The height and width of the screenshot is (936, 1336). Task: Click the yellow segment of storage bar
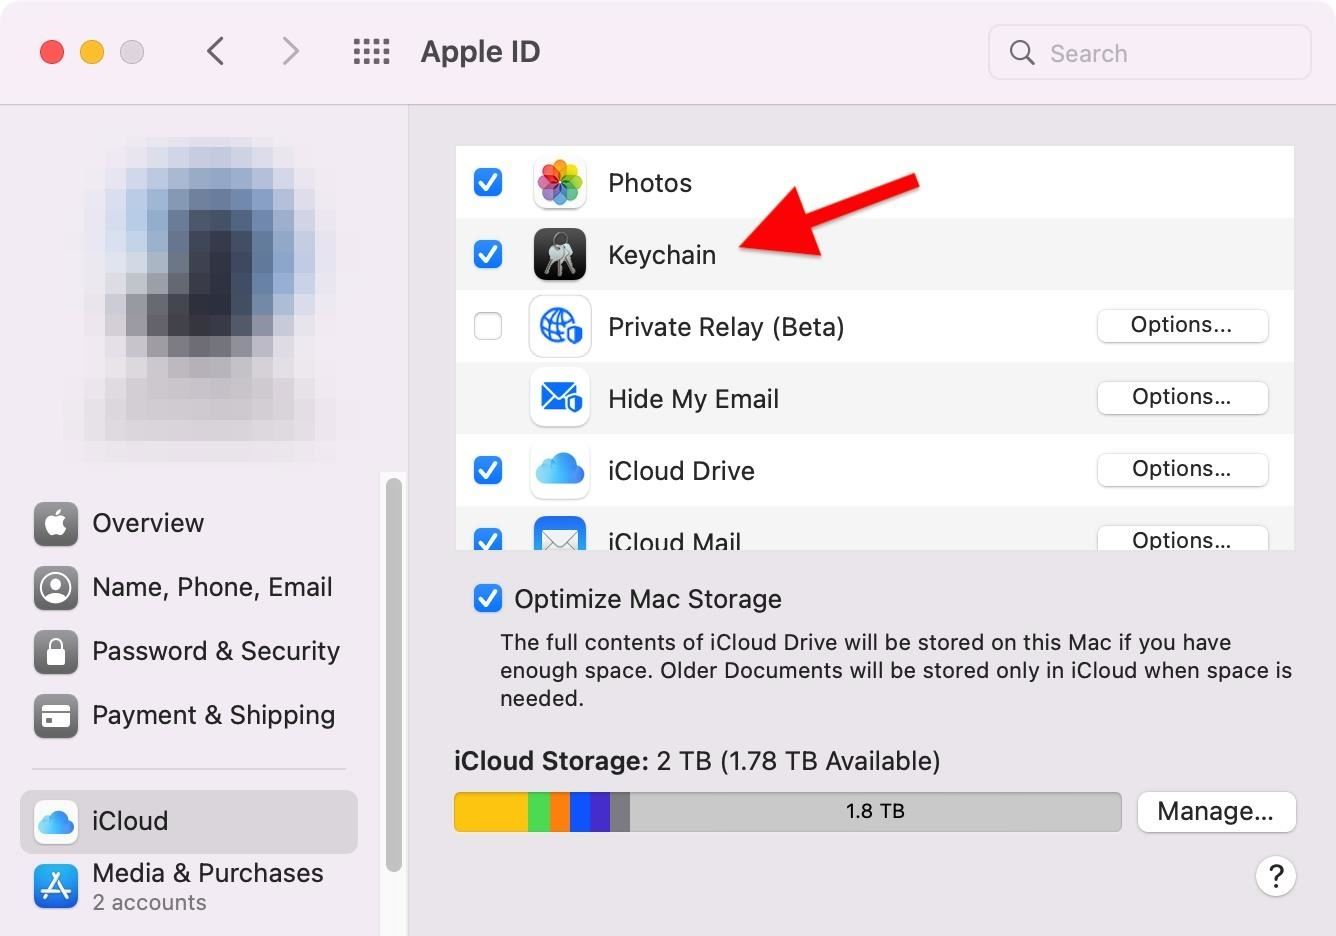point(491,811)
